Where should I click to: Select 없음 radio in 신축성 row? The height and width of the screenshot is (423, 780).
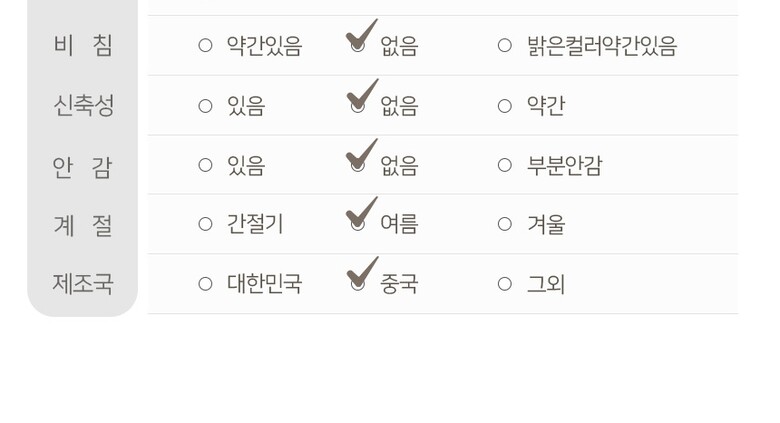point(358,106)
